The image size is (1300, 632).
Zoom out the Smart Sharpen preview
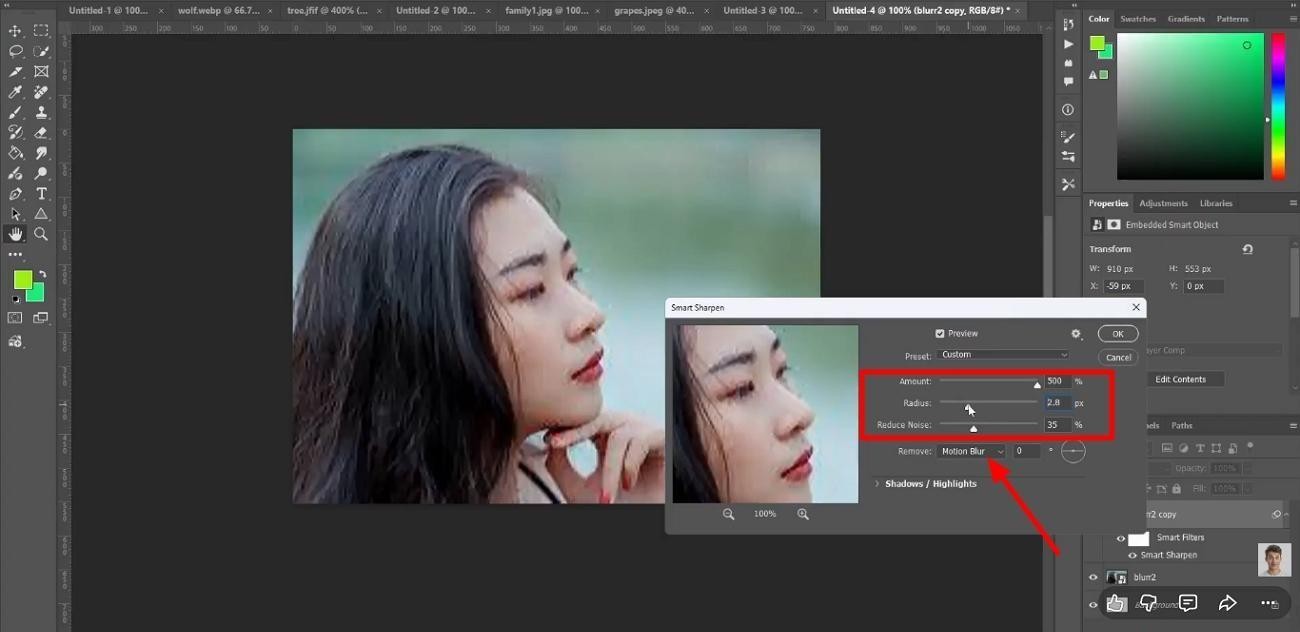pos(728,514)
